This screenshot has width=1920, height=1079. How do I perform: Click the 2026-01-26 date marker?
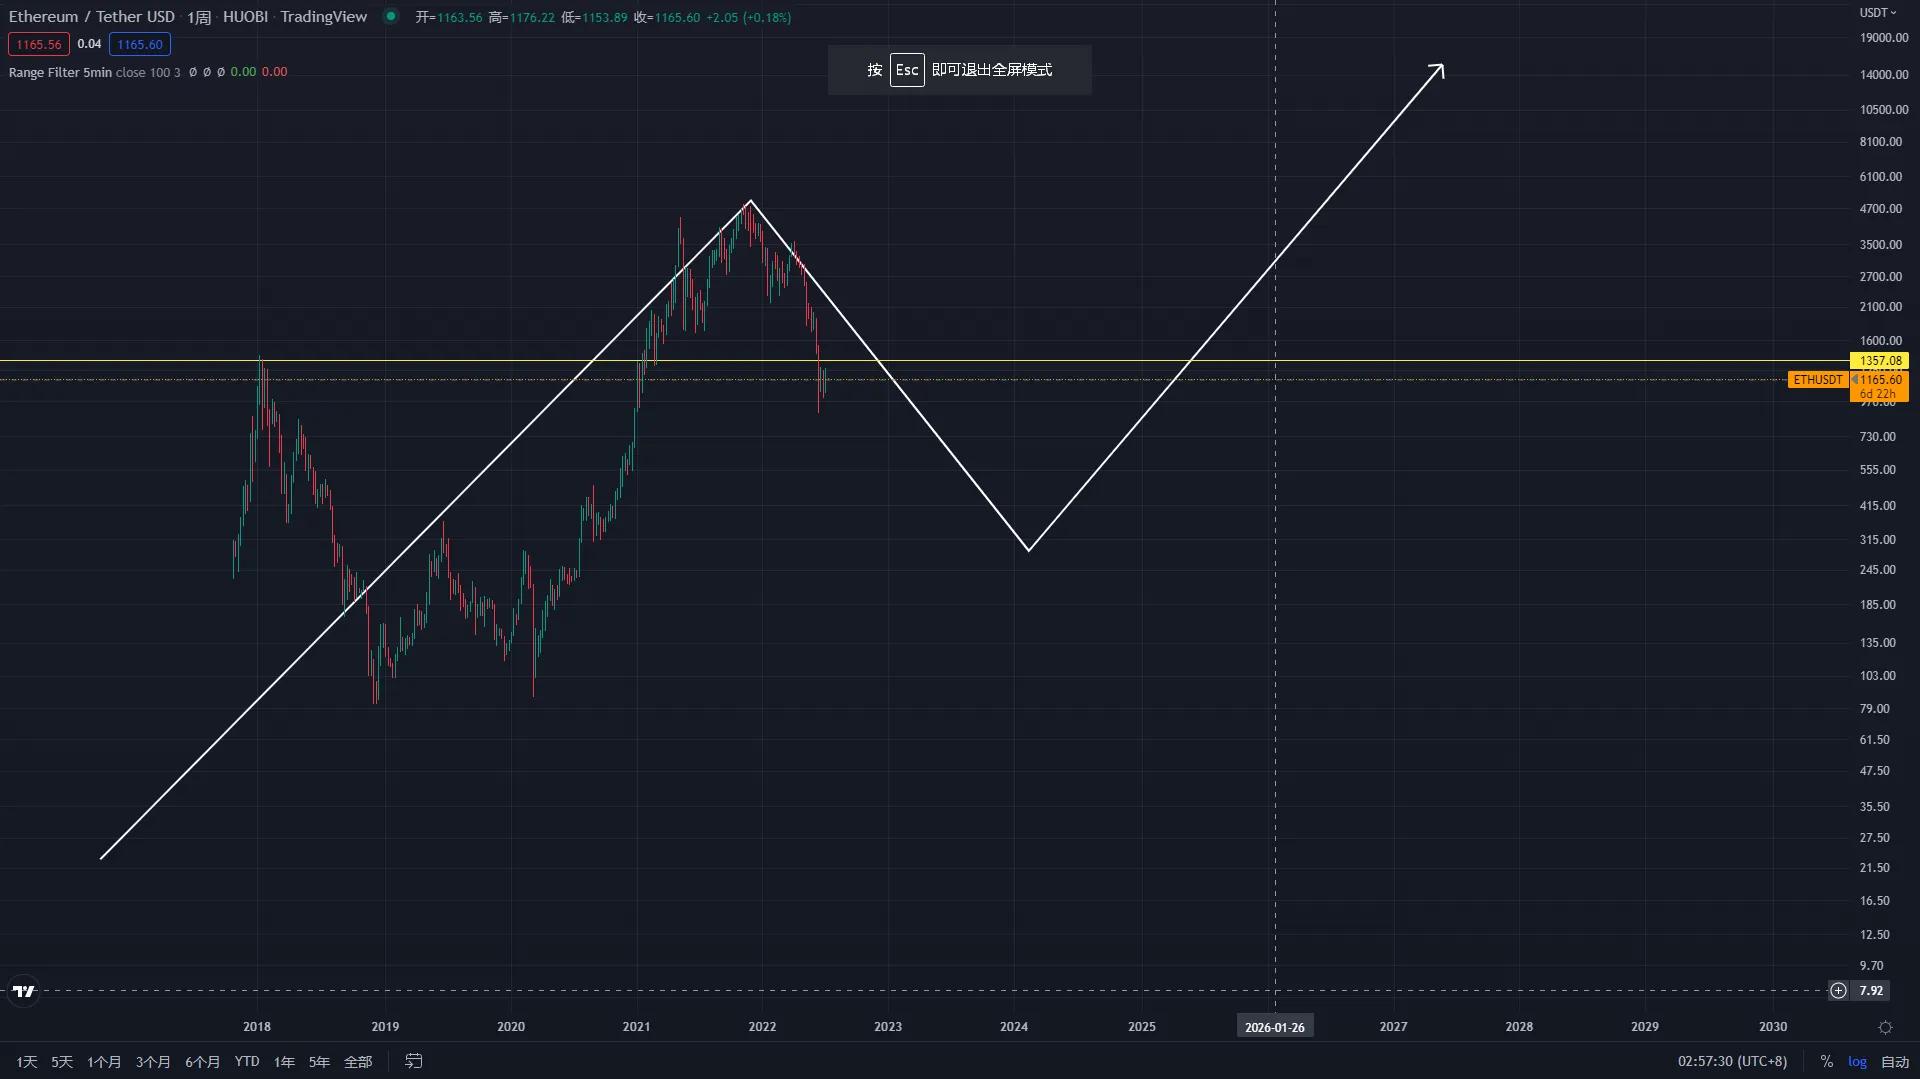click(1274, 1027)
